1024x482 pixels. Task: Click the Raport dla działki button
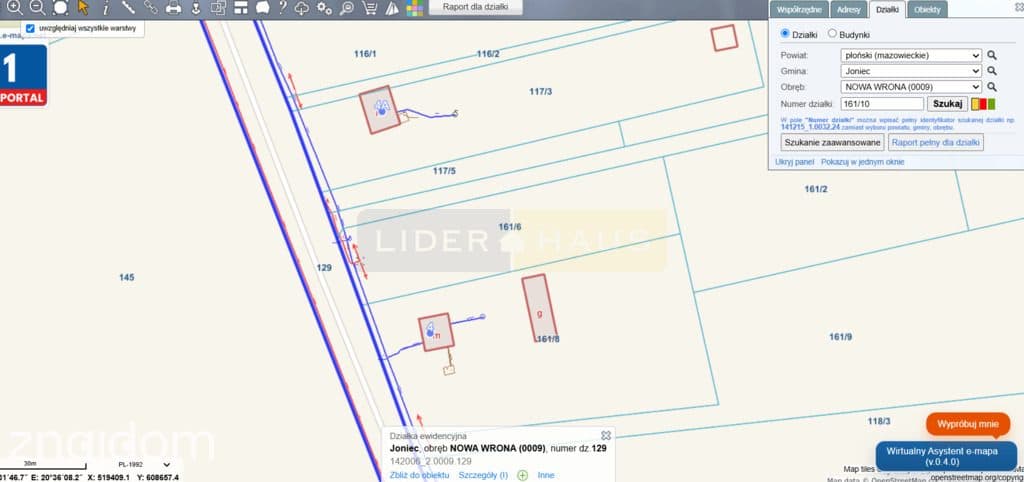click(x=477, y=7)
